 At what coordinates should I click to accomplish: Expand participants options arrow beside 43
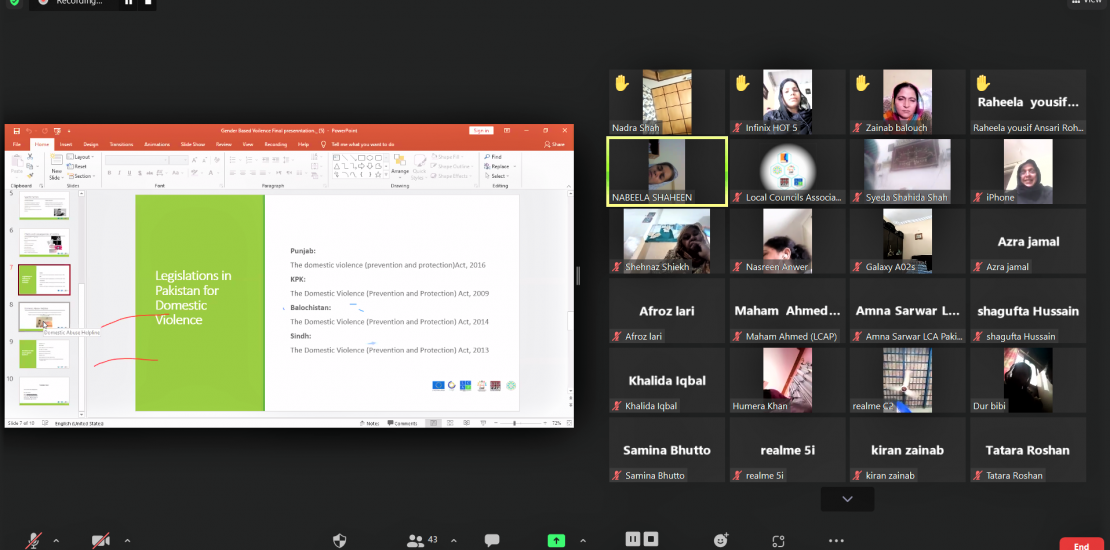pos(453,541)
